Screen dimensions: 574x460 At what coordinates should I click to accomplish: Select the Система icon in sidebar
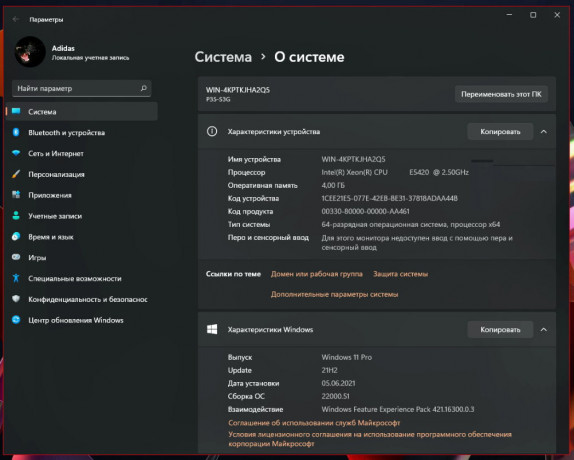(x=16, y=111)
